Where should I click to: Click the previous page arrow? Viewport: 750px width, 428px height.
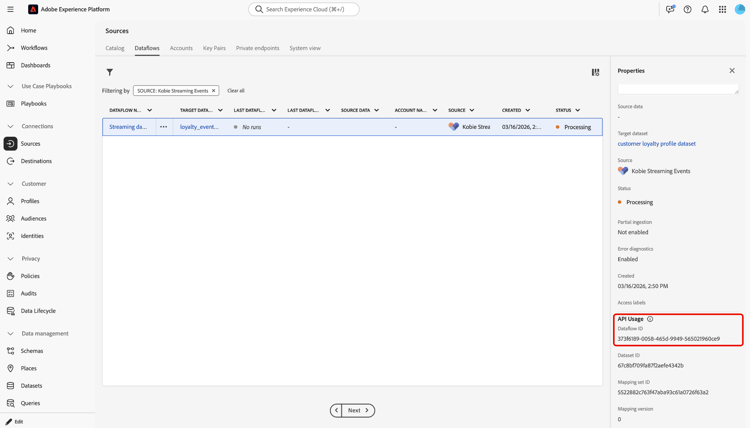click(336, 410)
